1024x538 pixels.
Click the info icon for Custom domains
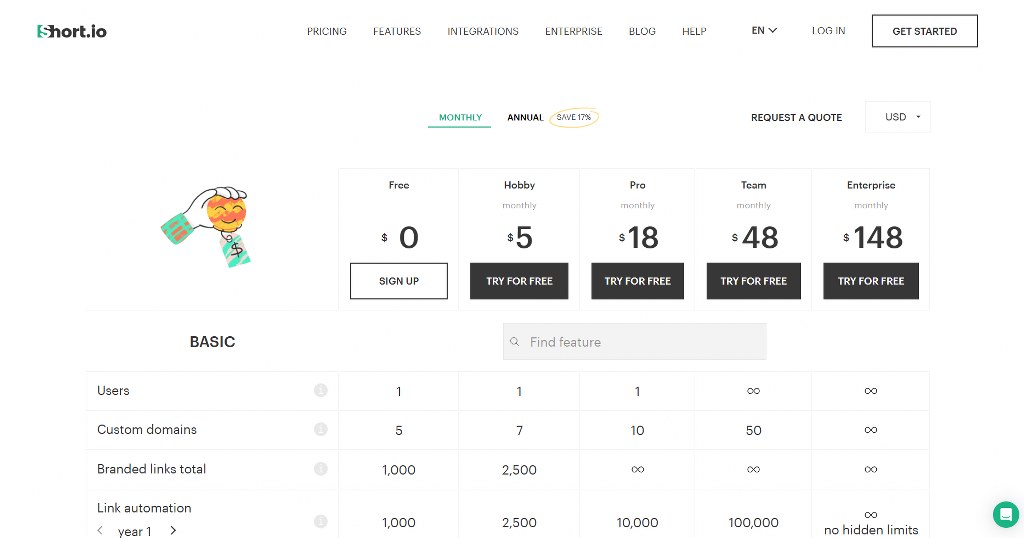tap(320, 430)
